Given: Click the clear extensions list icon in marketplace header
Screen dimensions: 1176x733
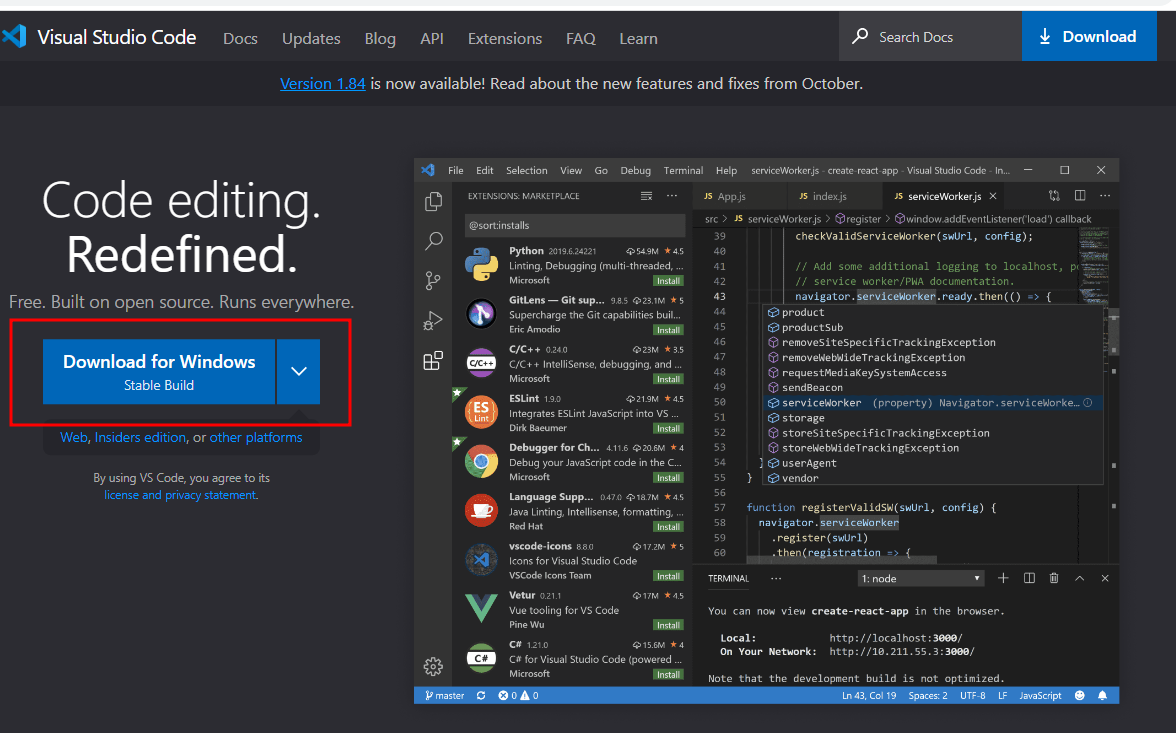Looking at the screenshot, I should pos(646,196).
